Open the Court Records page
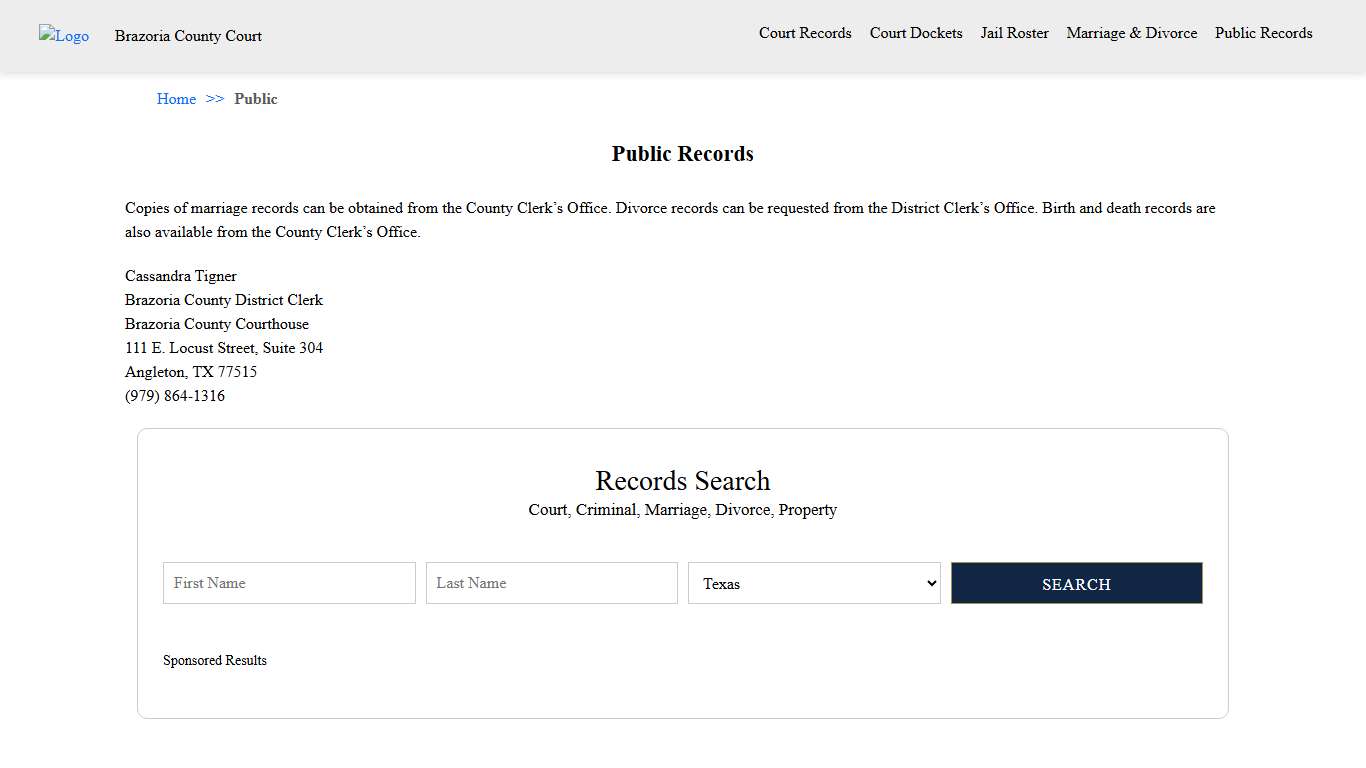Screen dimensions: 1366x768 click(805, 33)
